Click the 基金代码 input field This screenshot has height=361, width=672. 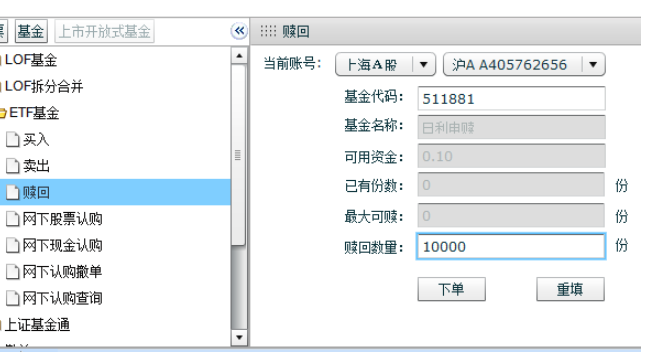[511, 99]
